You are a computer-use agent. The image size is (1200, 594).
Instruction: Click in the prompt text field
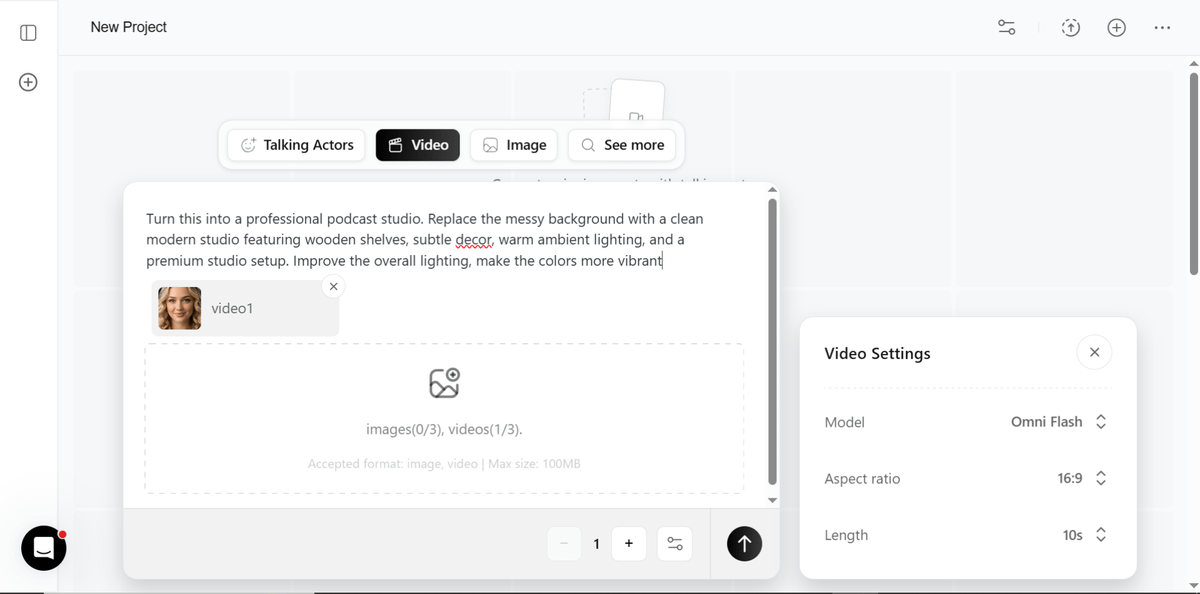[x=425, y=240]
